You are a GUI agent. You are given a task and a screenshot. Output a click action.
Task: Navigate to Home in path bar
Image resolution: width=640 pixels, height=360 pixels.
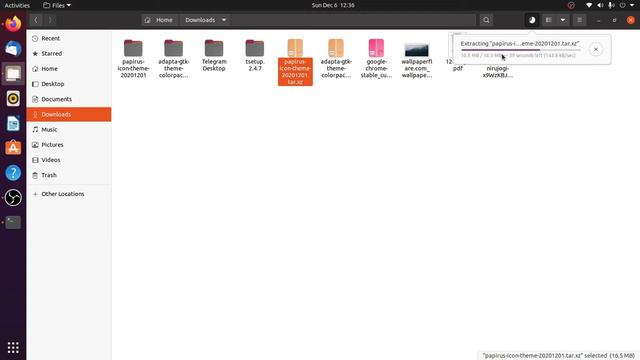pyautogui.click(x=160, y=20)
